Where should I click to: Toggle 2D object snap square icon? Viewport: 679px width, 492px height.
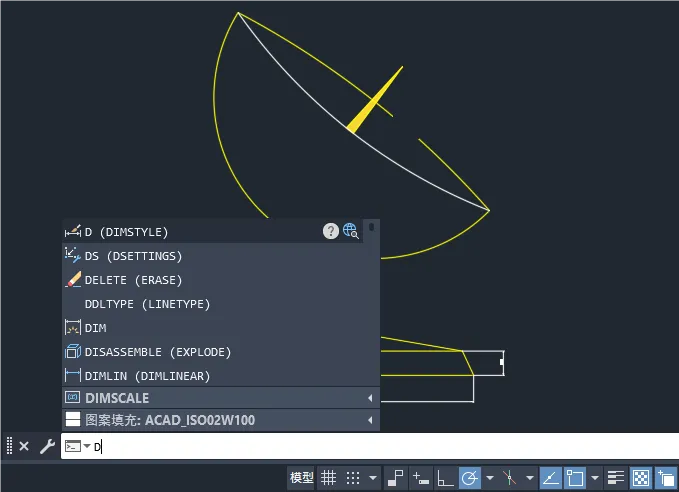[x=575, y=478]
